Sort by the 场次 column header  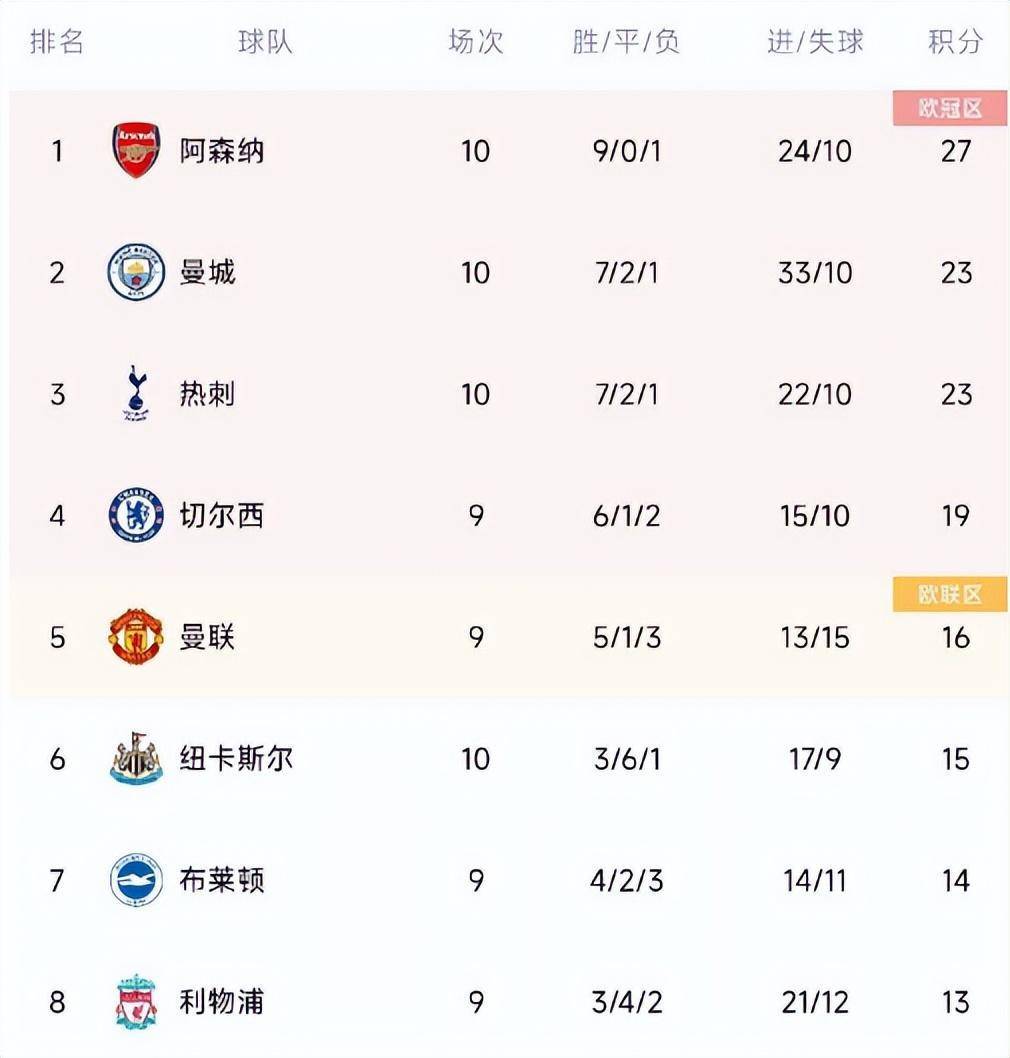[476, 42]
